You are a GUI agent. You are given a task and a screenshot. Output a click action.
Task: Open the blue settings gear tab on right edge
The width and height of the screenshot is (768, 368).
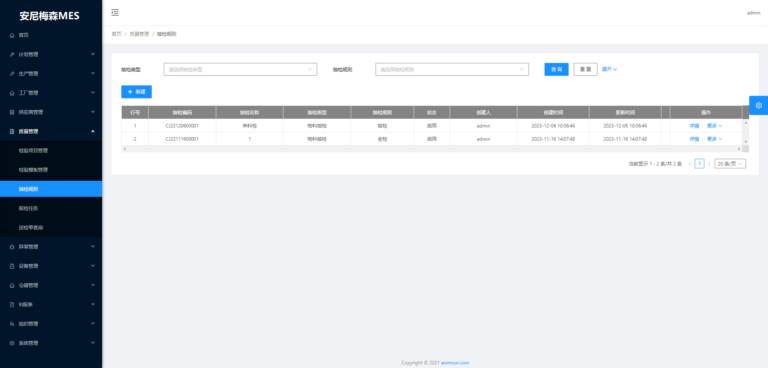point(759,105)
